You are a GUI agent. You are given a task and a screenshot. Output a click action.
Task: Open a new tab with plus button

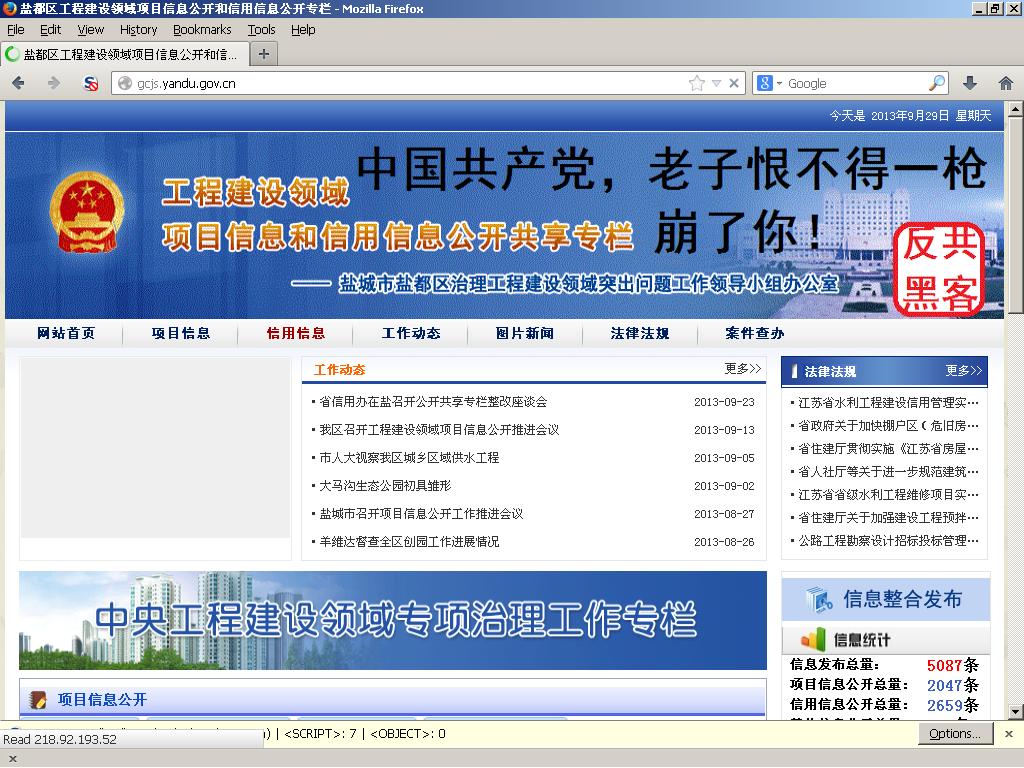pyautogui.click(x=264, y=54)
